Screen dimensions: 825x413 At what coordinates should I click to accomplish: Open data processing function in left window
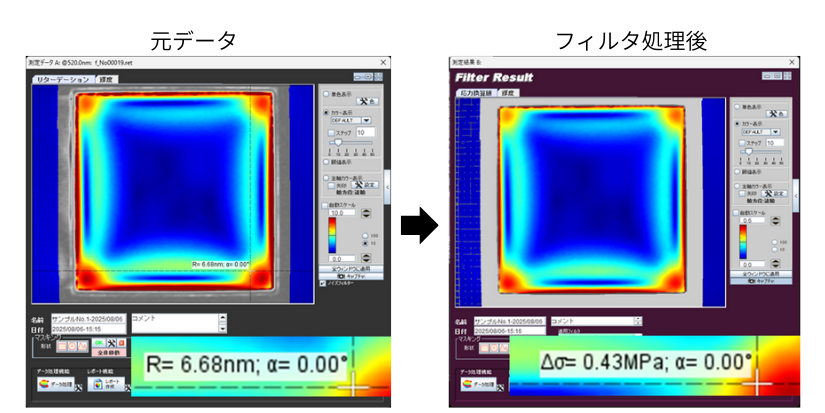coord(56,383)
